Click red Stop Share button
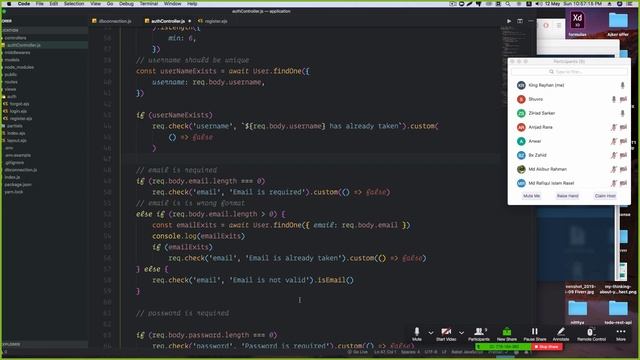Image resolution: width=640 pixels, height=360 pixels. [x=547, y=347]
